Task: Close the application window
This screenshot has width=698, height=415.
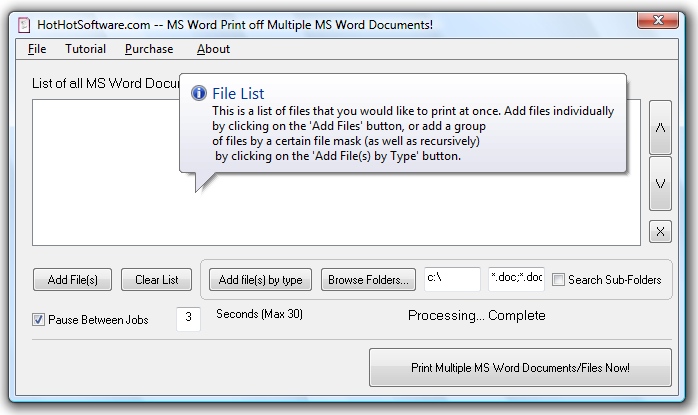Action: (658, 20)
